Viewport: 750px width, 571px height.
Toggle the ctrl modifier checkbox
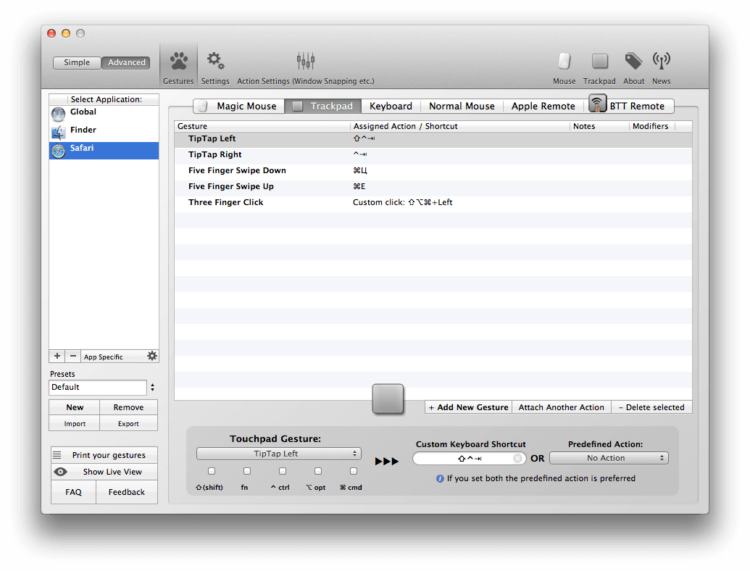coord(283,471)
